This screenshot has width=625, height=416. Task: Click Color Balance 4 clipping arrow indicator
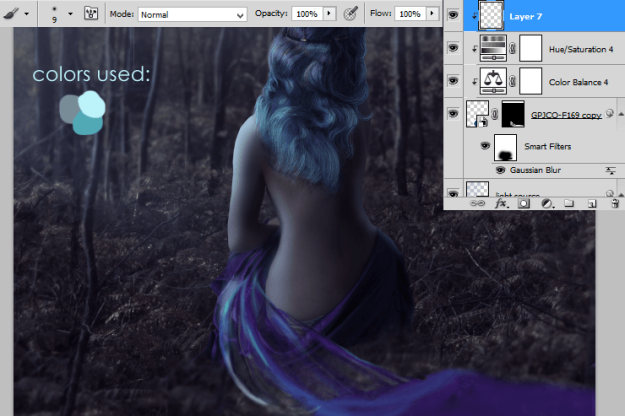click(x=474, y=81)
